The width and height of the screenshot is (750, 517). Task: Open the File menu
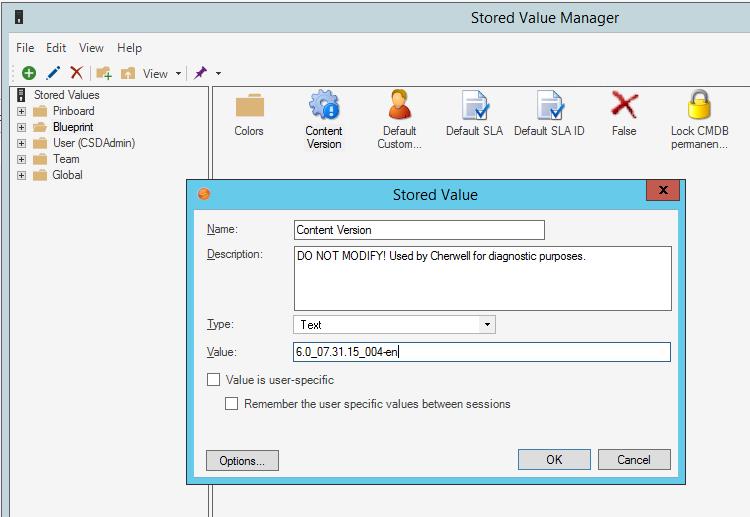click(x=25, y=48)
